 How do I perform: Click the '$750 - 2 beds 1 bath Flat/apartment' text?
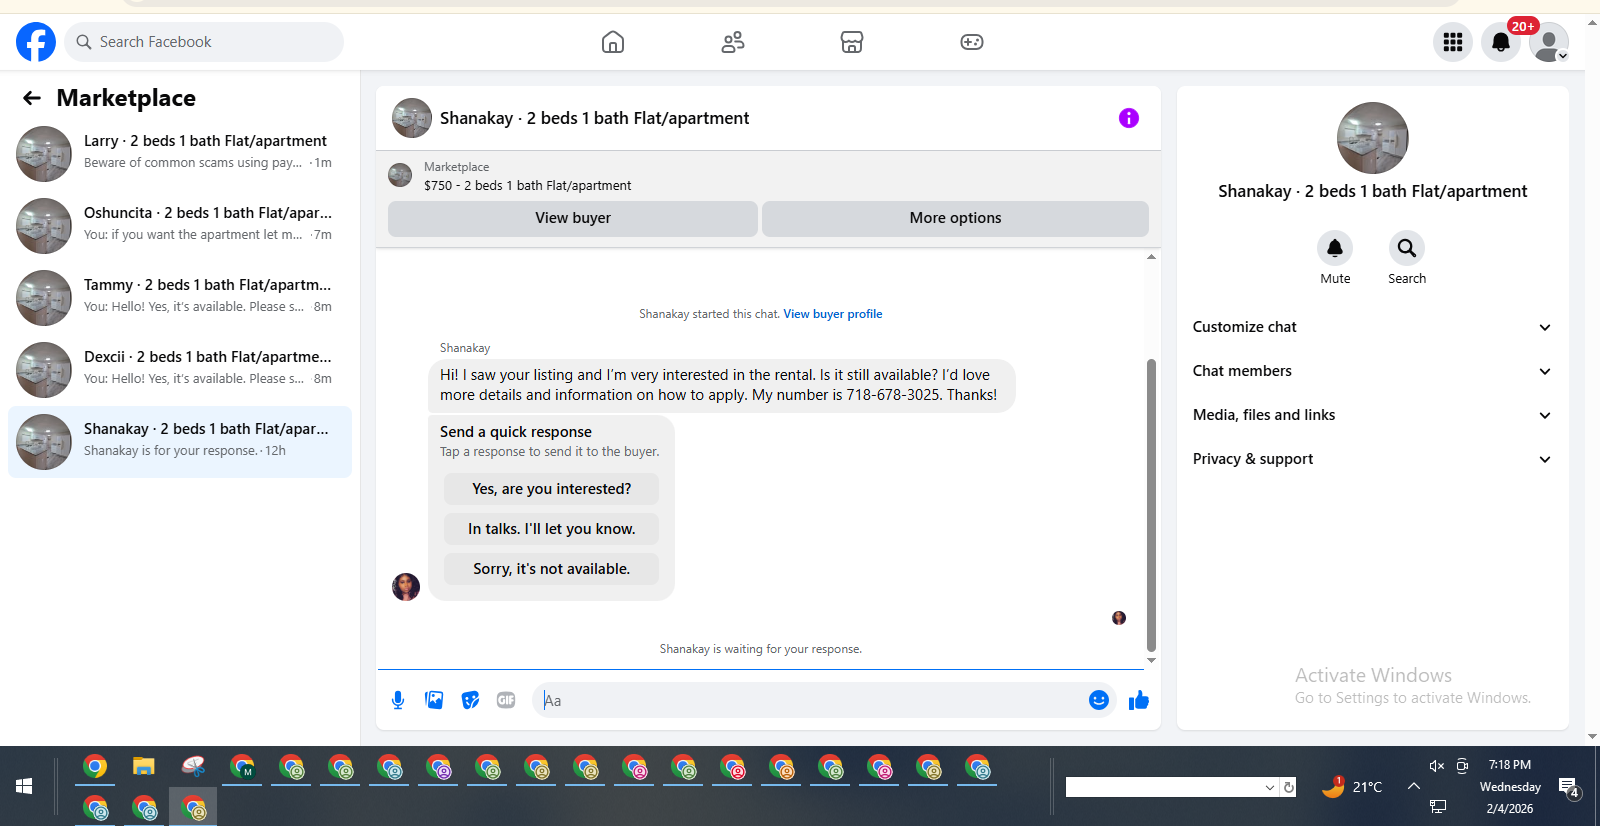tap(527, 186)
